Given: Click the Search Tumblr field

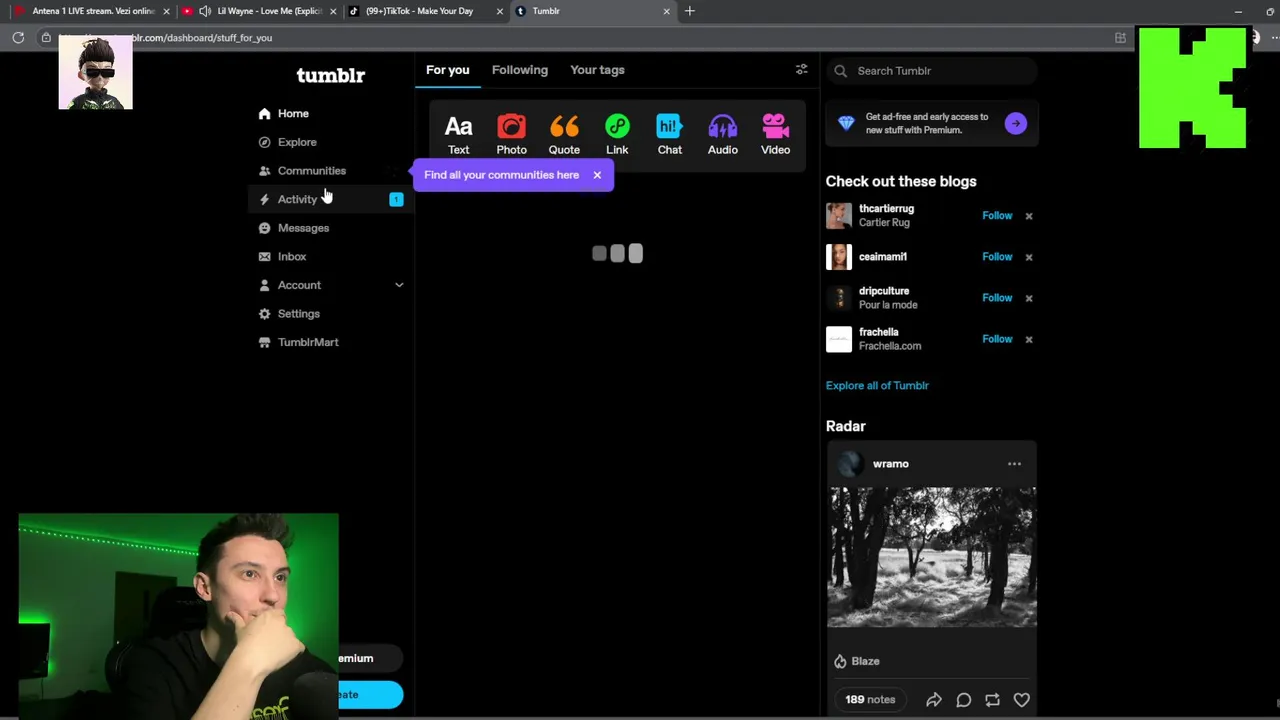Looking at the screenshot, I should (x=932, y=71).
